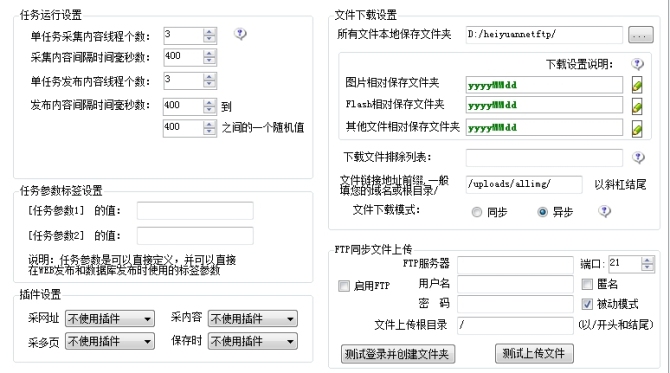This screenshot has height=373, width=670.
Task: Decrease the publishing thread count
Action: tap(209, 84)
